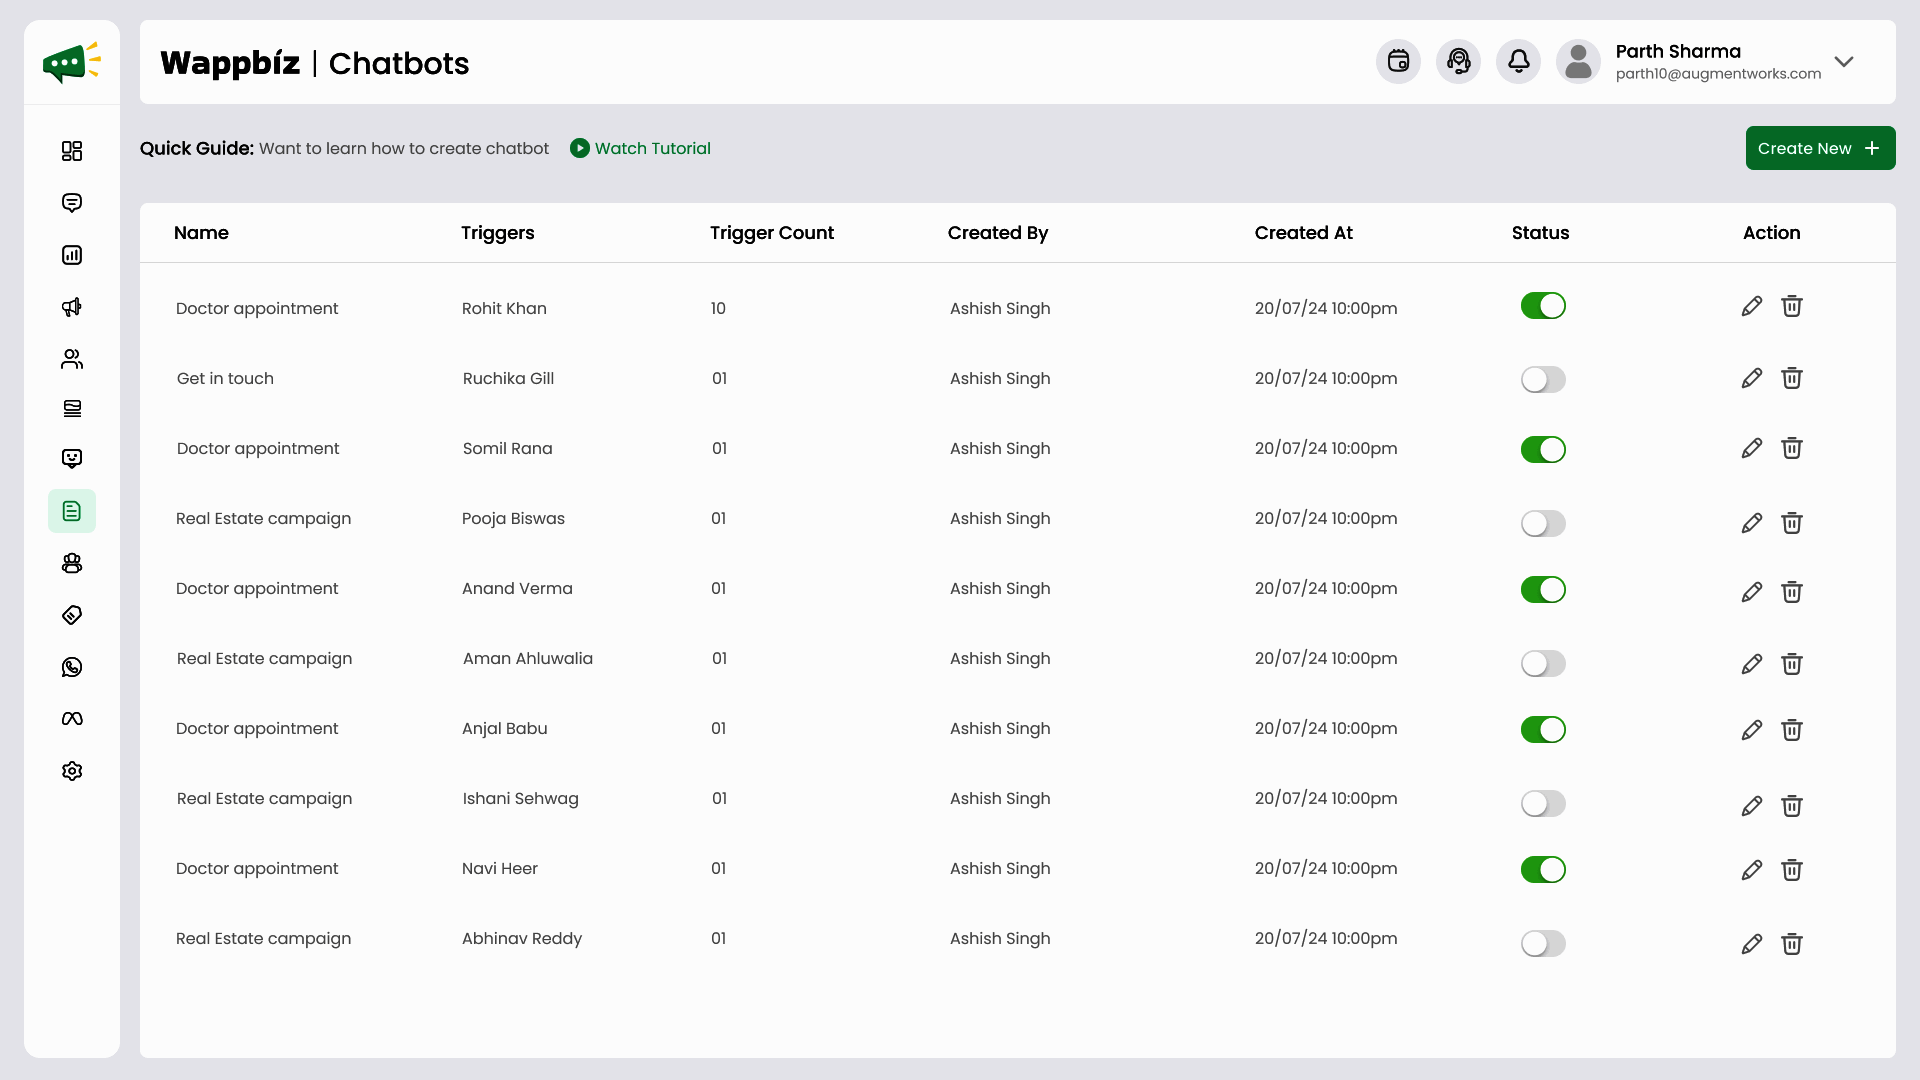Delete the Abhinav Reddy chatbot row
This screenshot has width=1920, height=1080.
click(x=1791, y=944)
